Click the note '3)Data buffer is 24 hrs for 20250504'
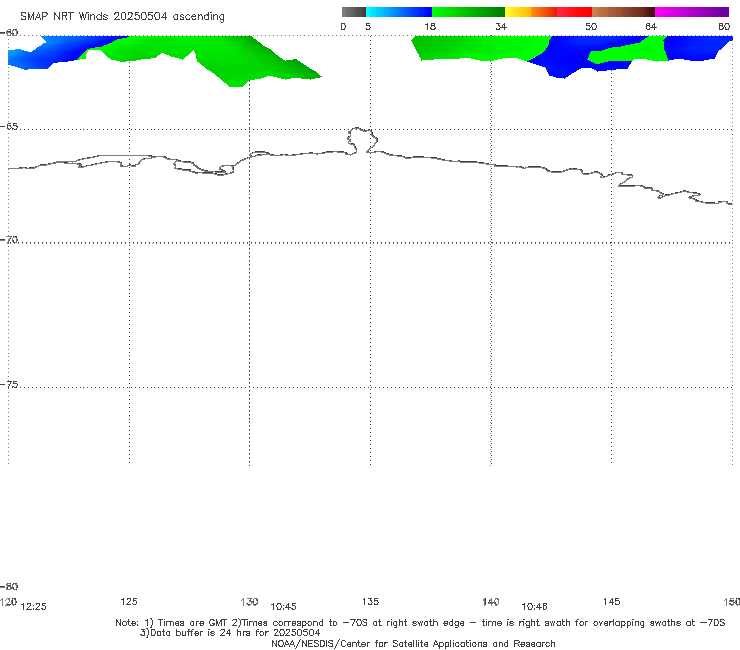 [230, 633]
